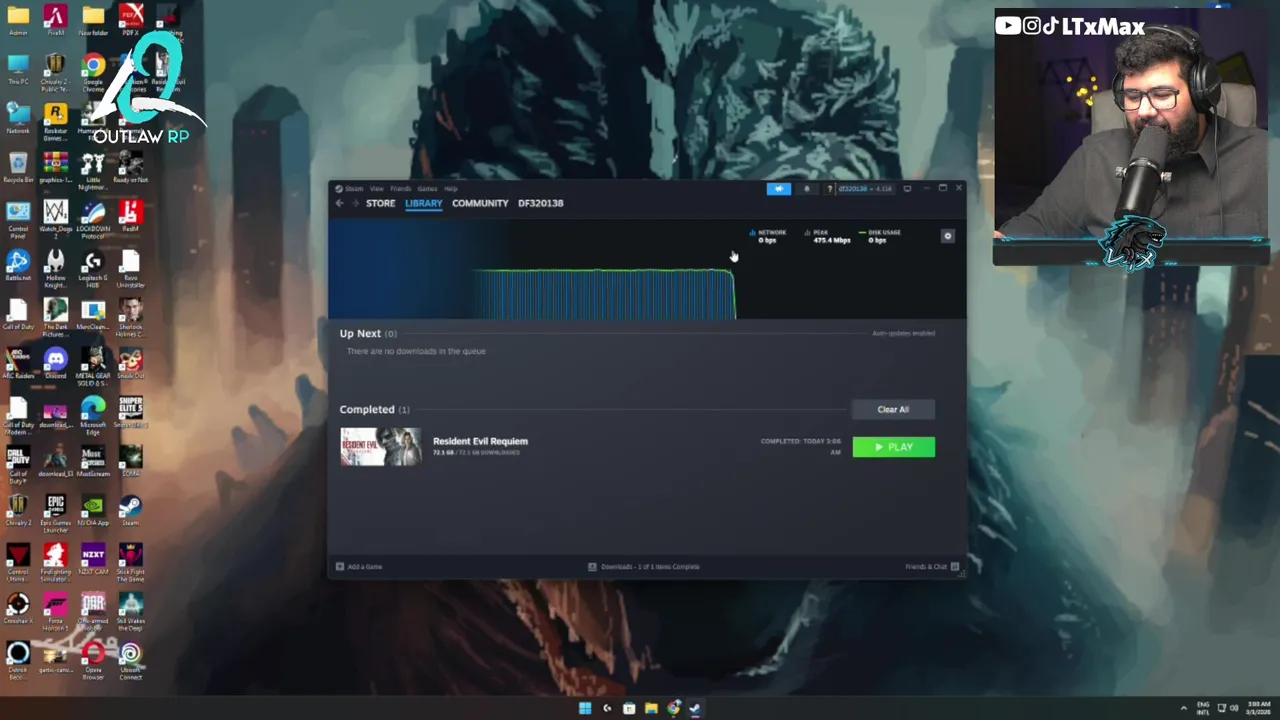
Task: Click the NETWORK speed stat
Action: 769,236
